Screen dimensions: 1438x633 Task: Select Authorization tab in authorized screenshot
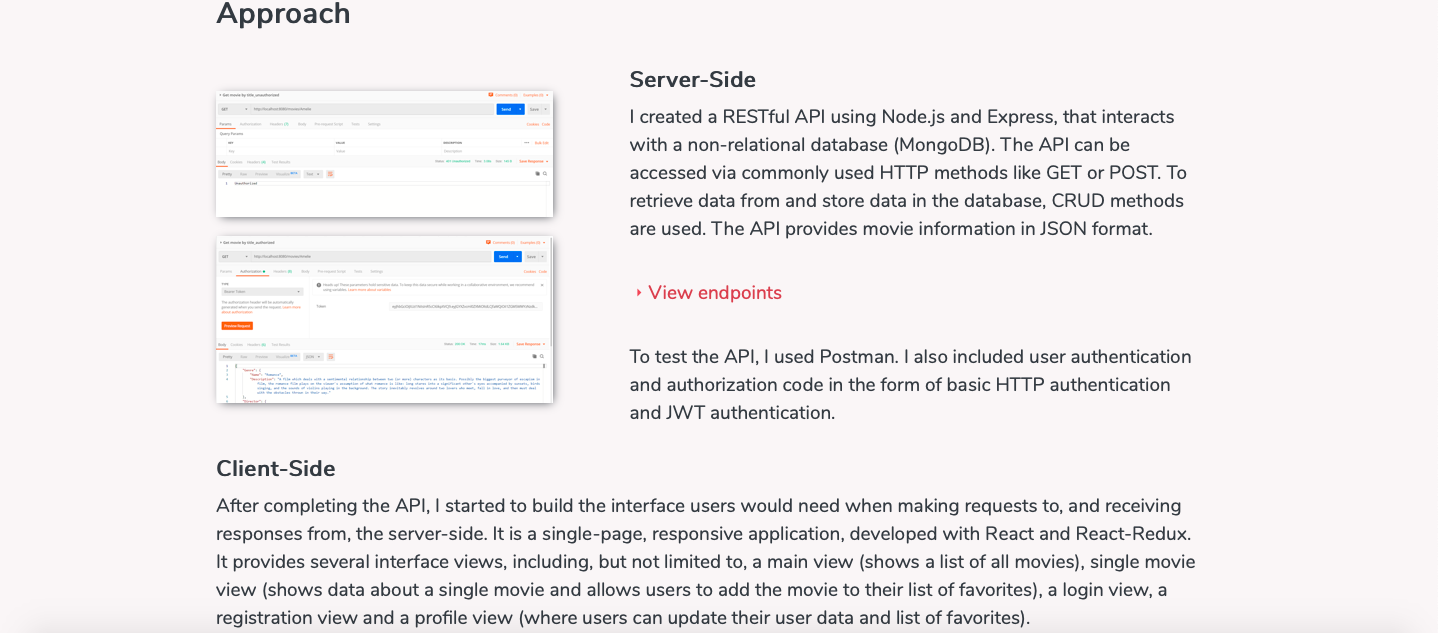pyautogui.click(x=252, y=271)
